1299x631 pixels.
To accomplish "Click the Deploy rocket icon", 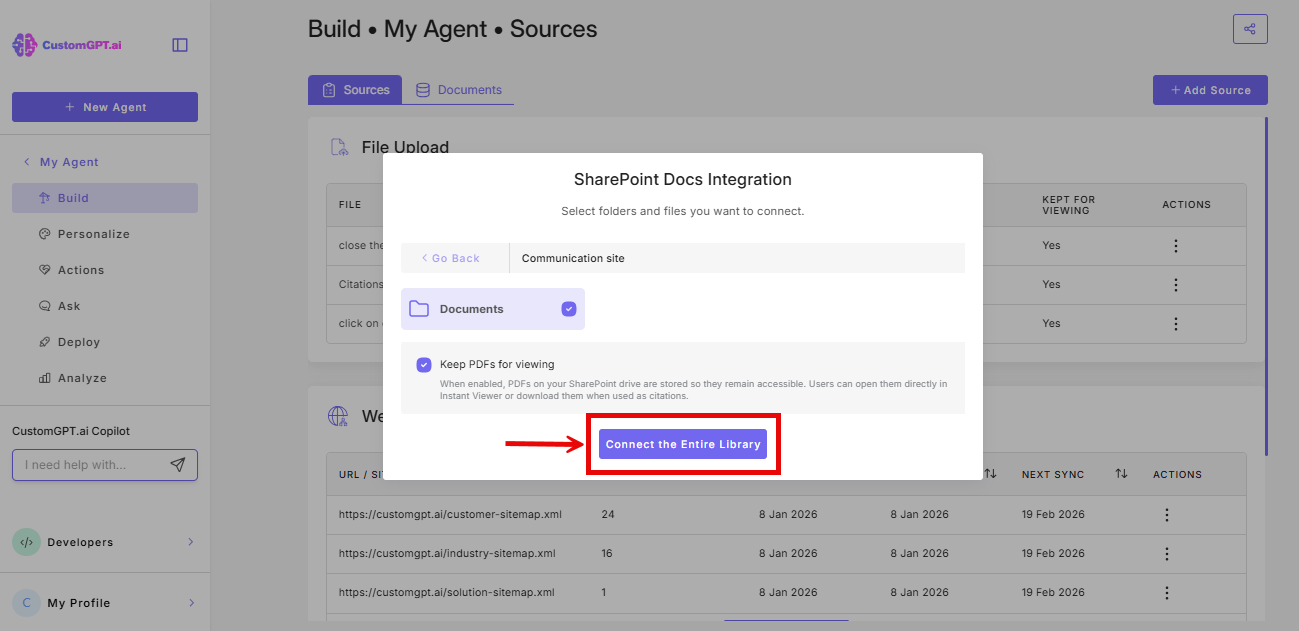I will pos(44,342).
